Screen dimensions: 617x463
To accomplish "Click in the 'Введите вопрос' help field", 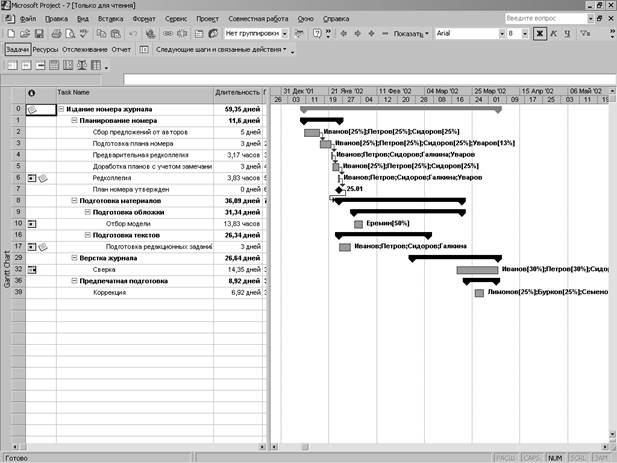I will click(x=546, y=18).
